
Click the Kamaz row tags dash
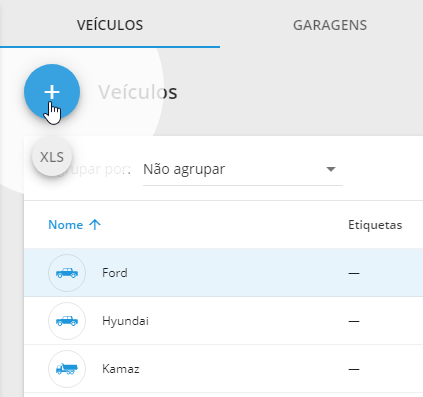click(354, 369)
